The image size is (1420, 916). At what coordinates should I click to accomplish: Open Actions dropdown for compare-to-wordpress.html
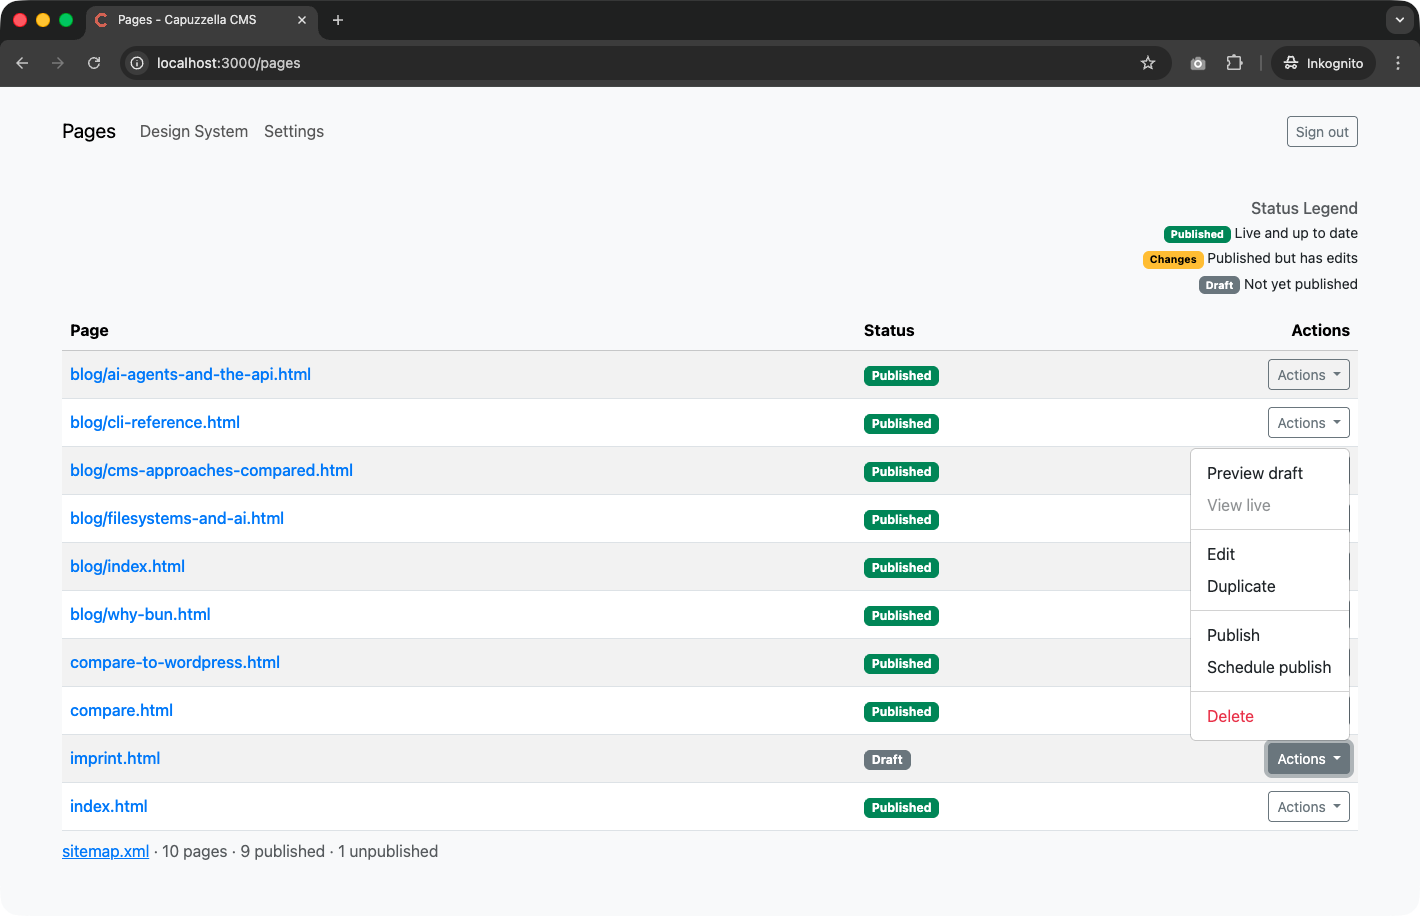click(x=1308, y=662)
